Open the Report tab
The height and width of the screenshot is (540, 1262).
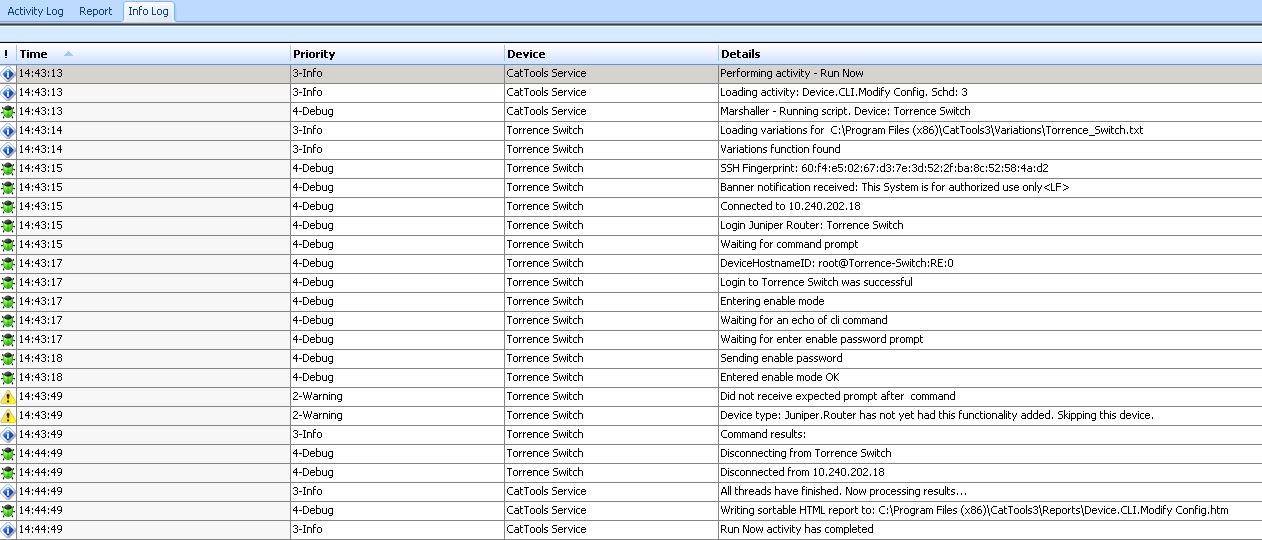96,11
